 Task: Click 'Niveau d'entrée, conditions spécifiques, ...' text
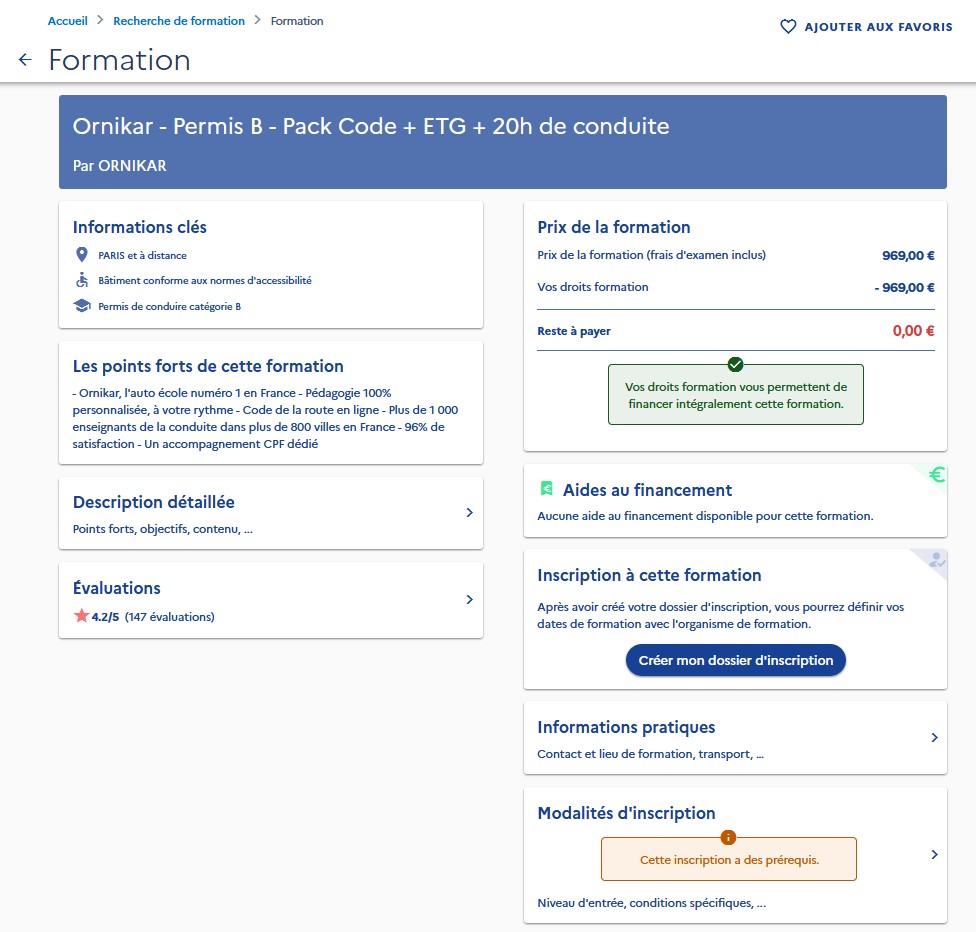click(x=652, y=903)
